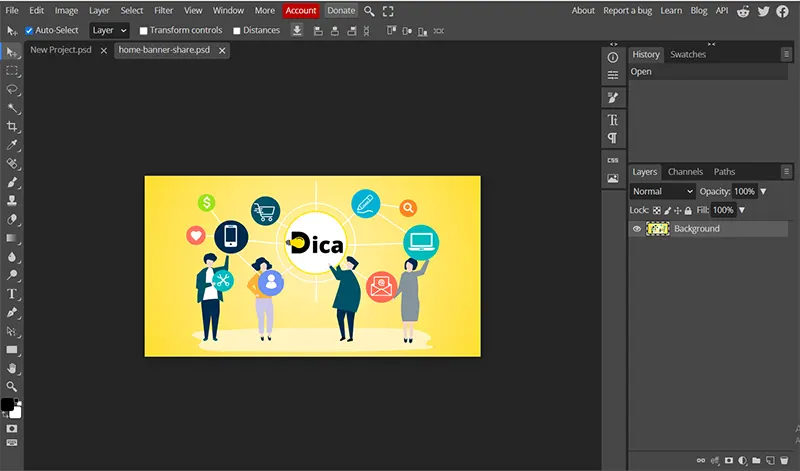Select the Crop tool
Image resolution: width=800 pixels, height=471 pixels.
pos(12,127)
